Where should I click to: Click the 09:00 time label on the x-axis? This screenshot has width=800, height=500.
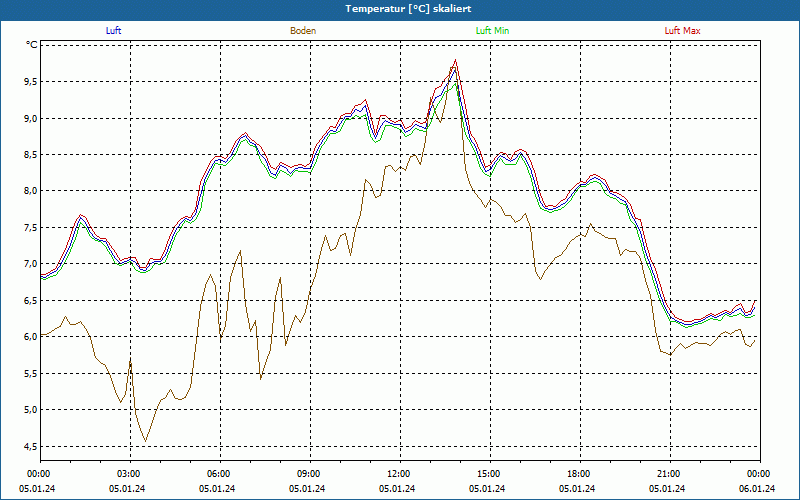pos(310,474)
